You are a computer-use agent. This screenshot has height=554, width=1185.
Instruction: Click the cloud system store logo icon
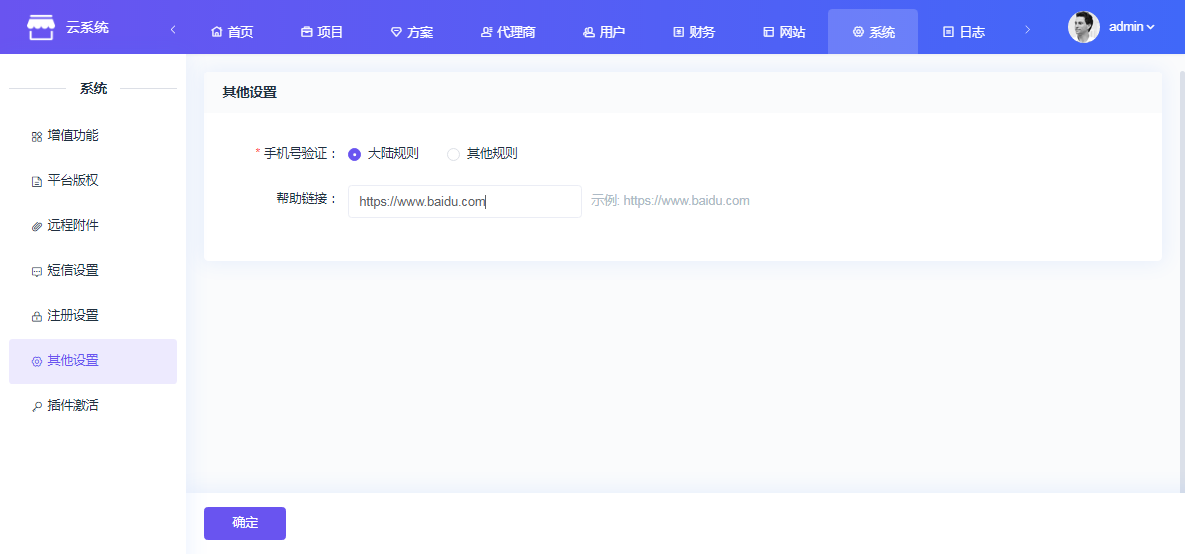pos(41,27)
